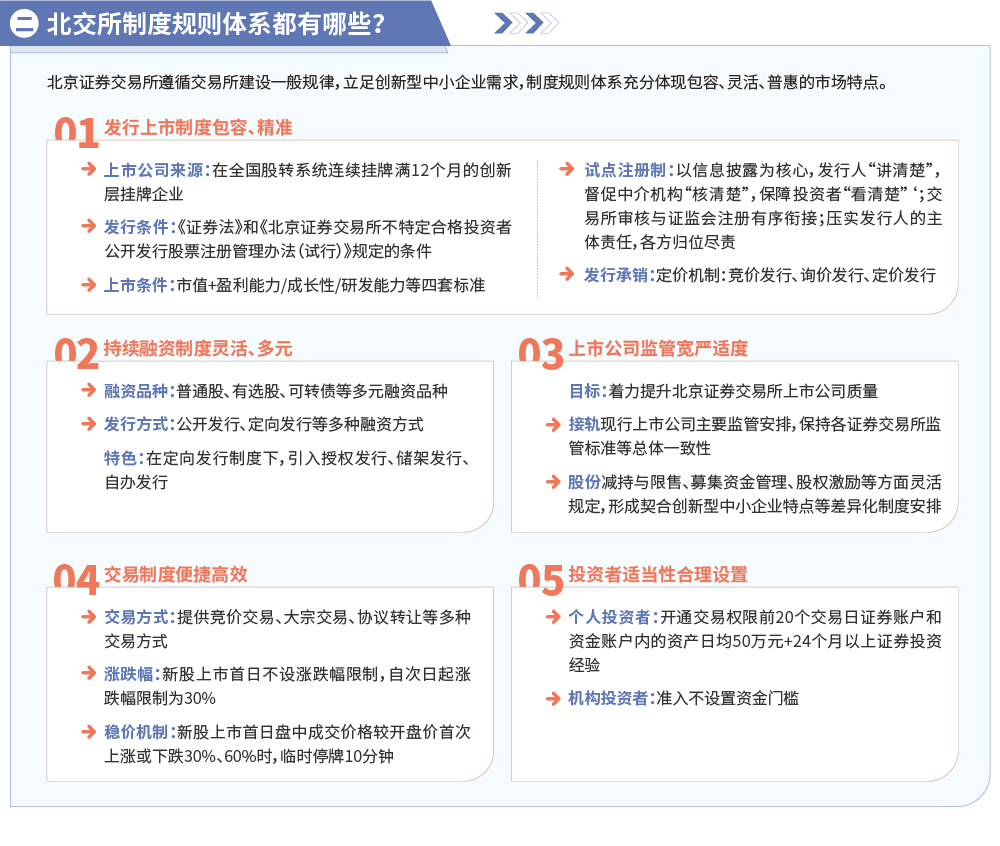
Task: Click the label '上市公司来源:'
Action: [x=158, y=170]
